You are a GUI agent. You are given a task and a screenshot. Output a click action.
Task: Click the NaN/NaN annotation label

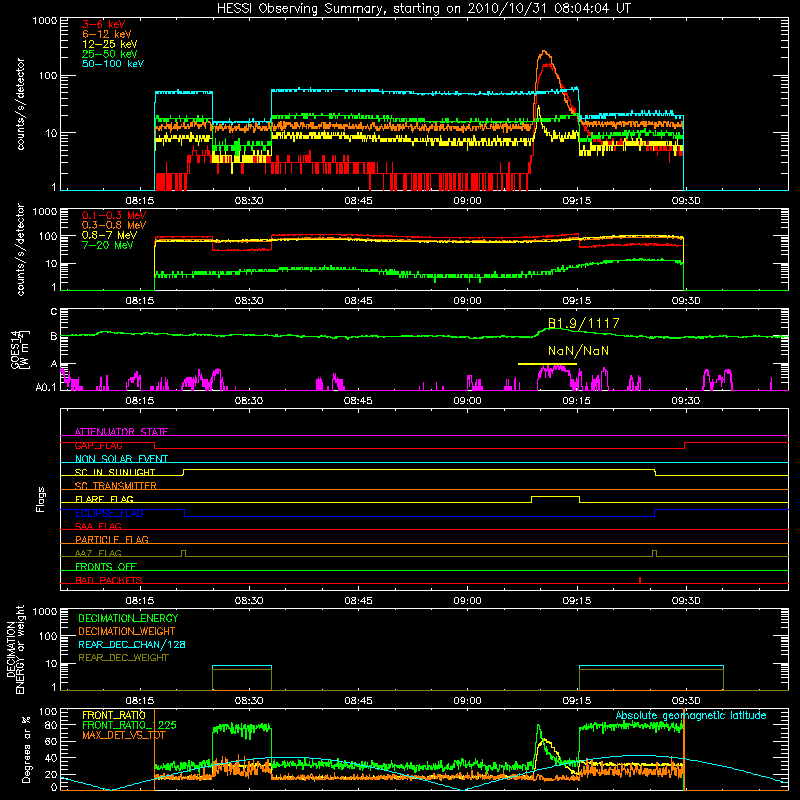(x=579, y=351)
